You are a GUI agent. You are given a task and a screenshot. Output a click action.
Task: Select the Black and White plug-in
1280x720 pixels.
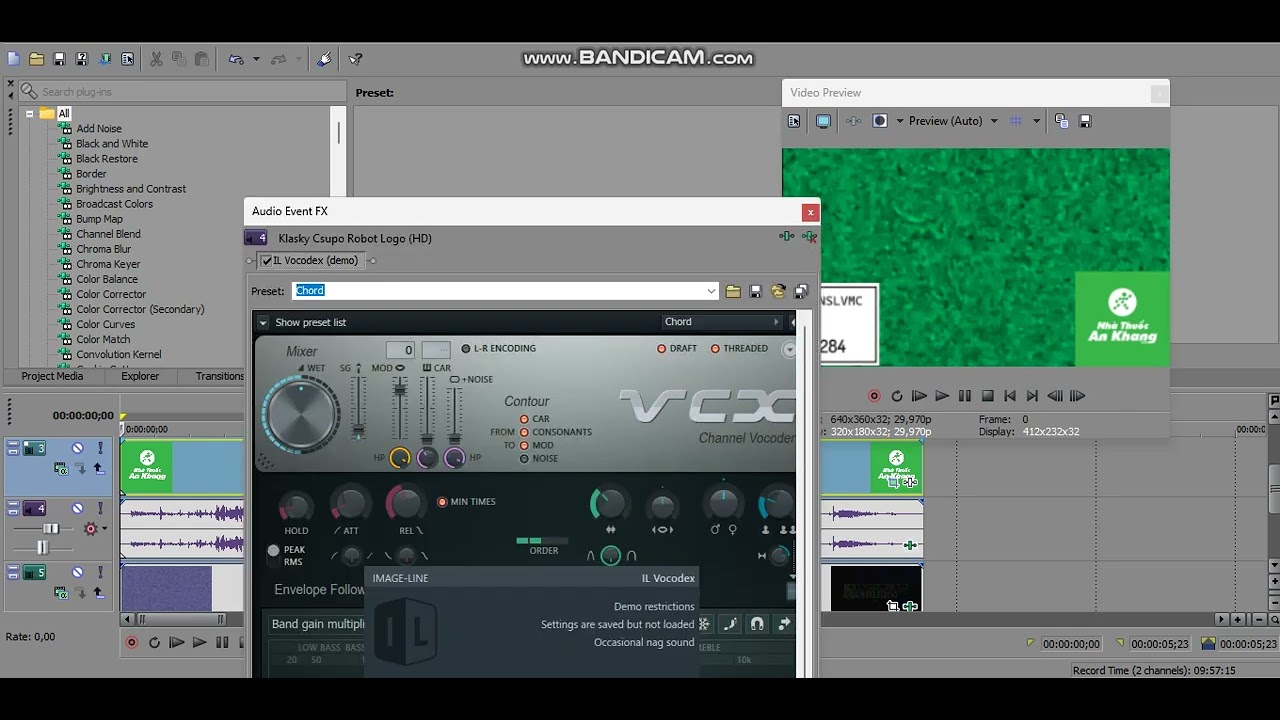pos(112,143)
